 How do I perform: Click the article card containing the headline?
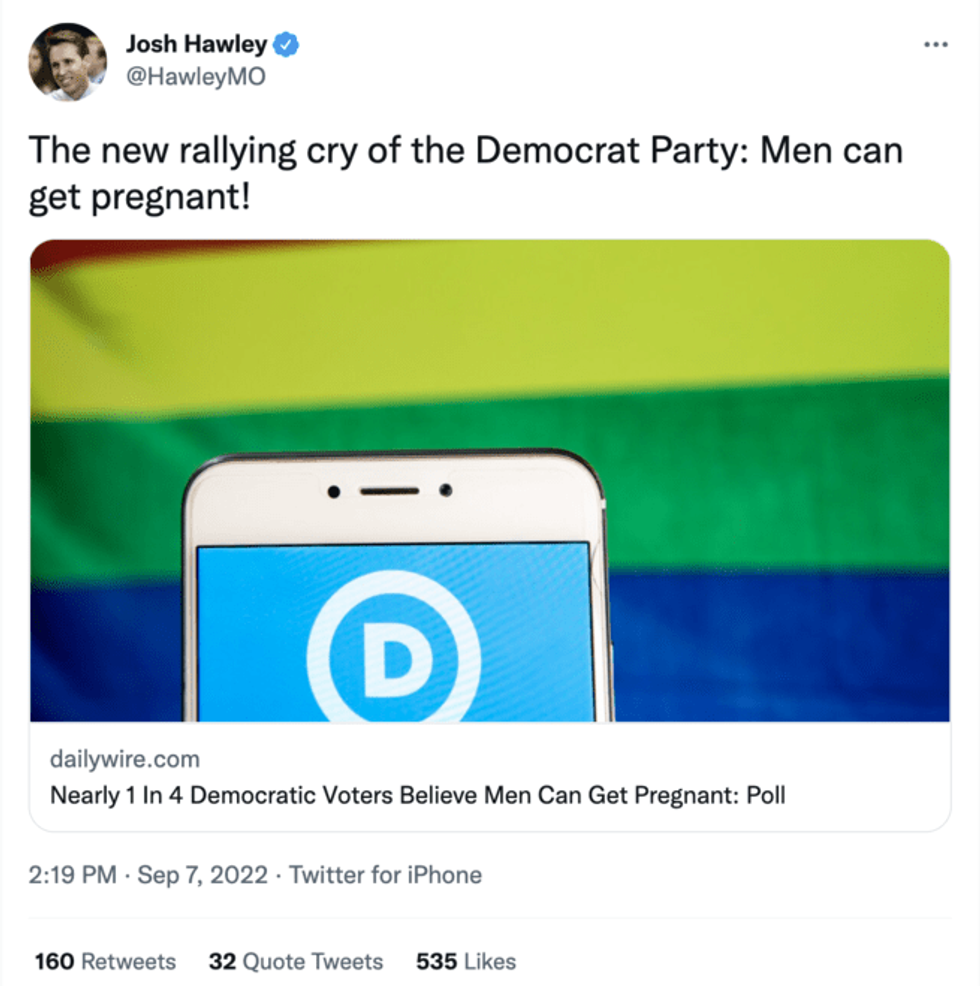pos(490,778)
